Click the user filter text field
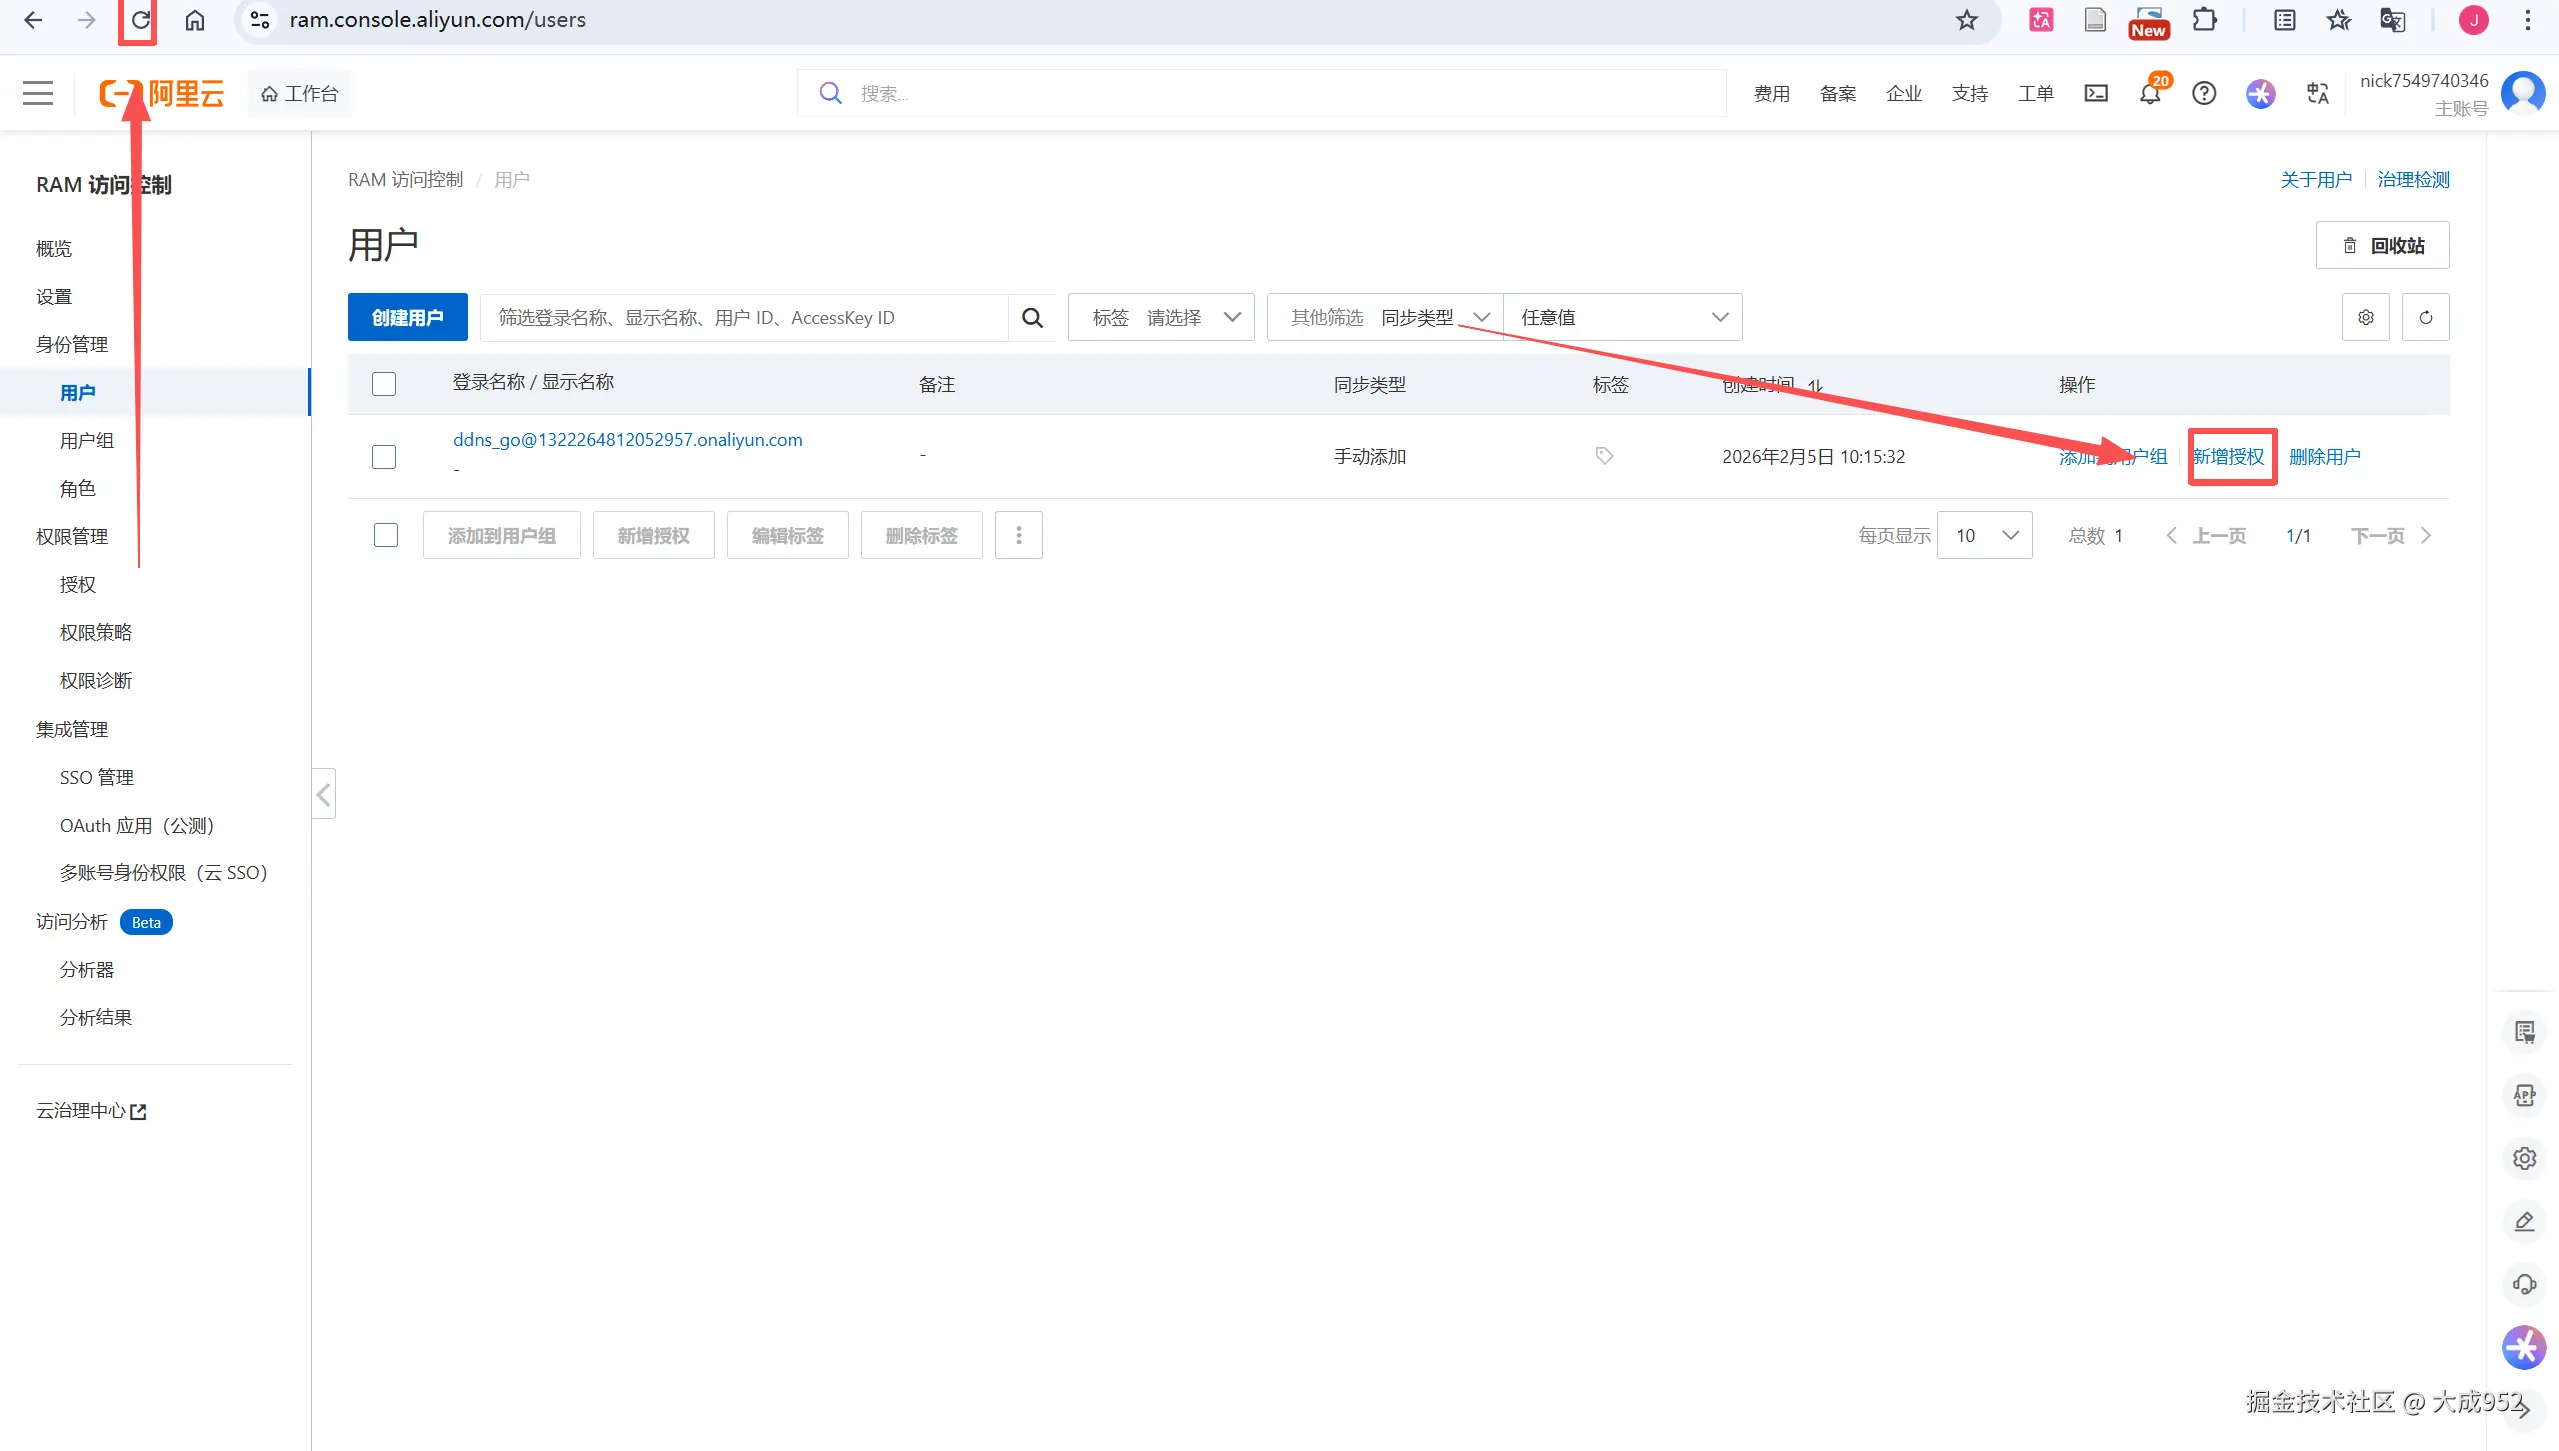The height and width of the screenshot is (1451, 2559). tap(743, 318)
